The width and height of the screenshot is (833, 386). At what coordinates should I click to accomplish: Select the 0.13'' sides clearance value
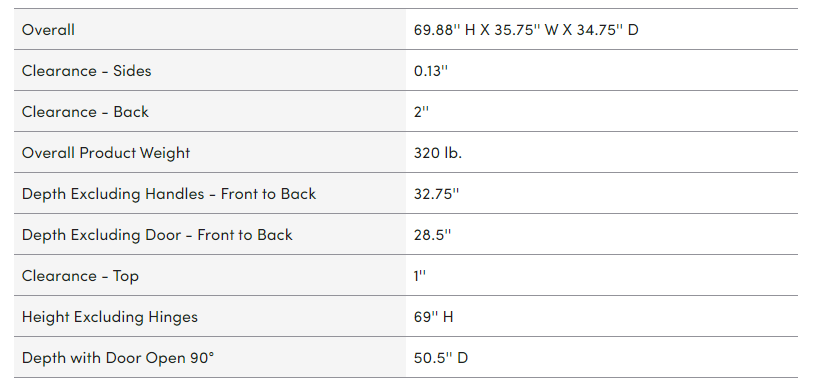[x=431, y=71]
